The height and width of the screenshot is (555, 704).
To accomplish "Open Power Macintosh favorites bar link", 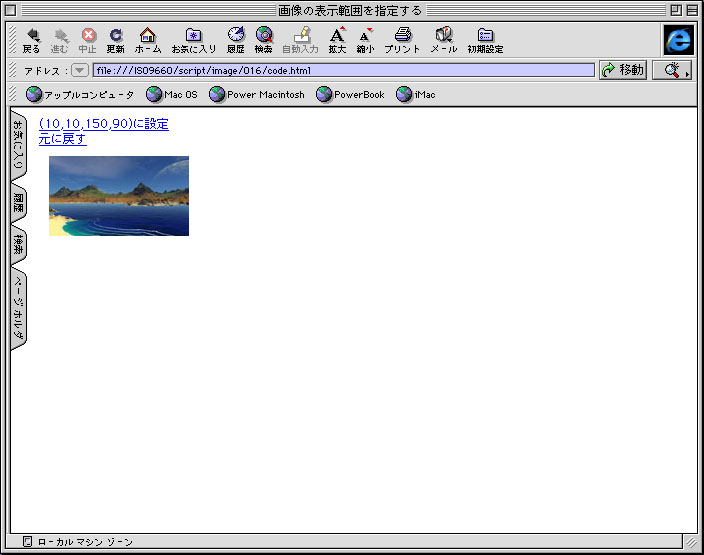I will point(256,94).
